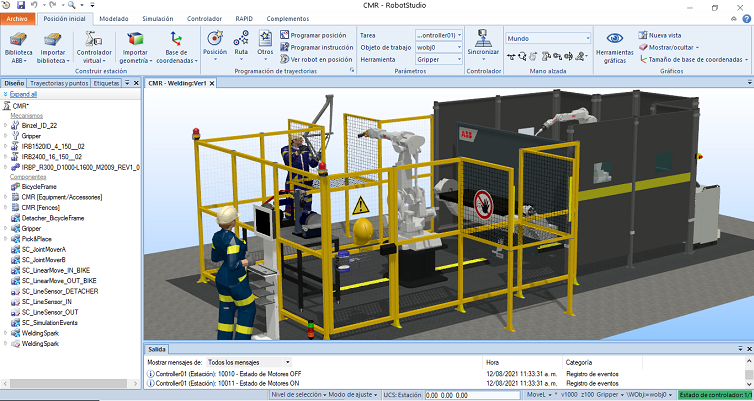This screenshot has width=754, height=401.
Task: Redo the last undone action
Action: point(53,5)
